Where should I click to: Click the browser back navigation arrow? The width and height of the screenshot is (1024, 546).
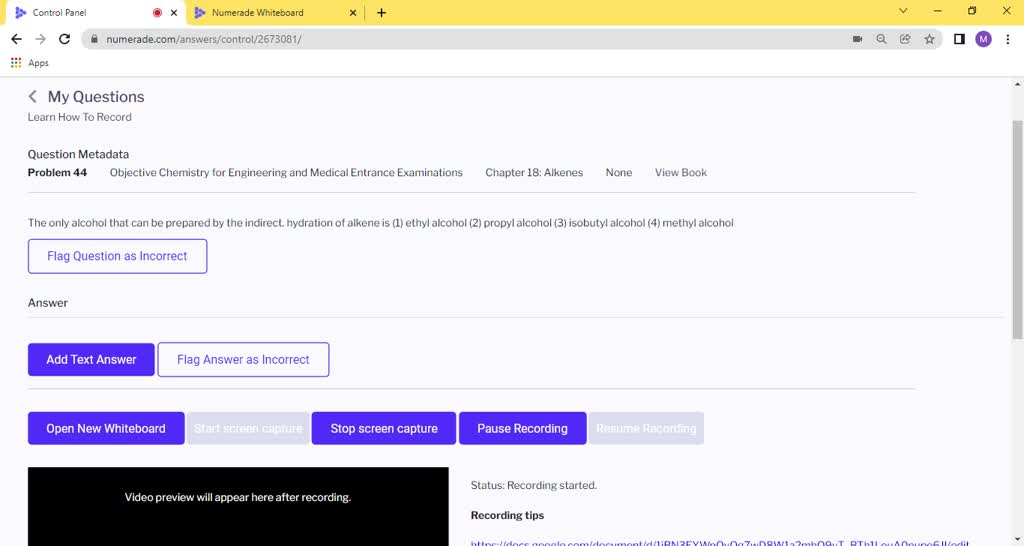coord(16,39)
